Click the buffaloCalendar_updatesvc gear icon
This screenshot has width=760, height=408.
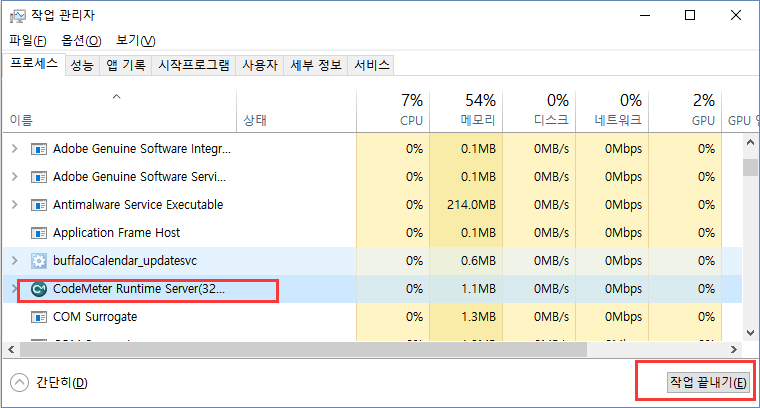point(39,261)
